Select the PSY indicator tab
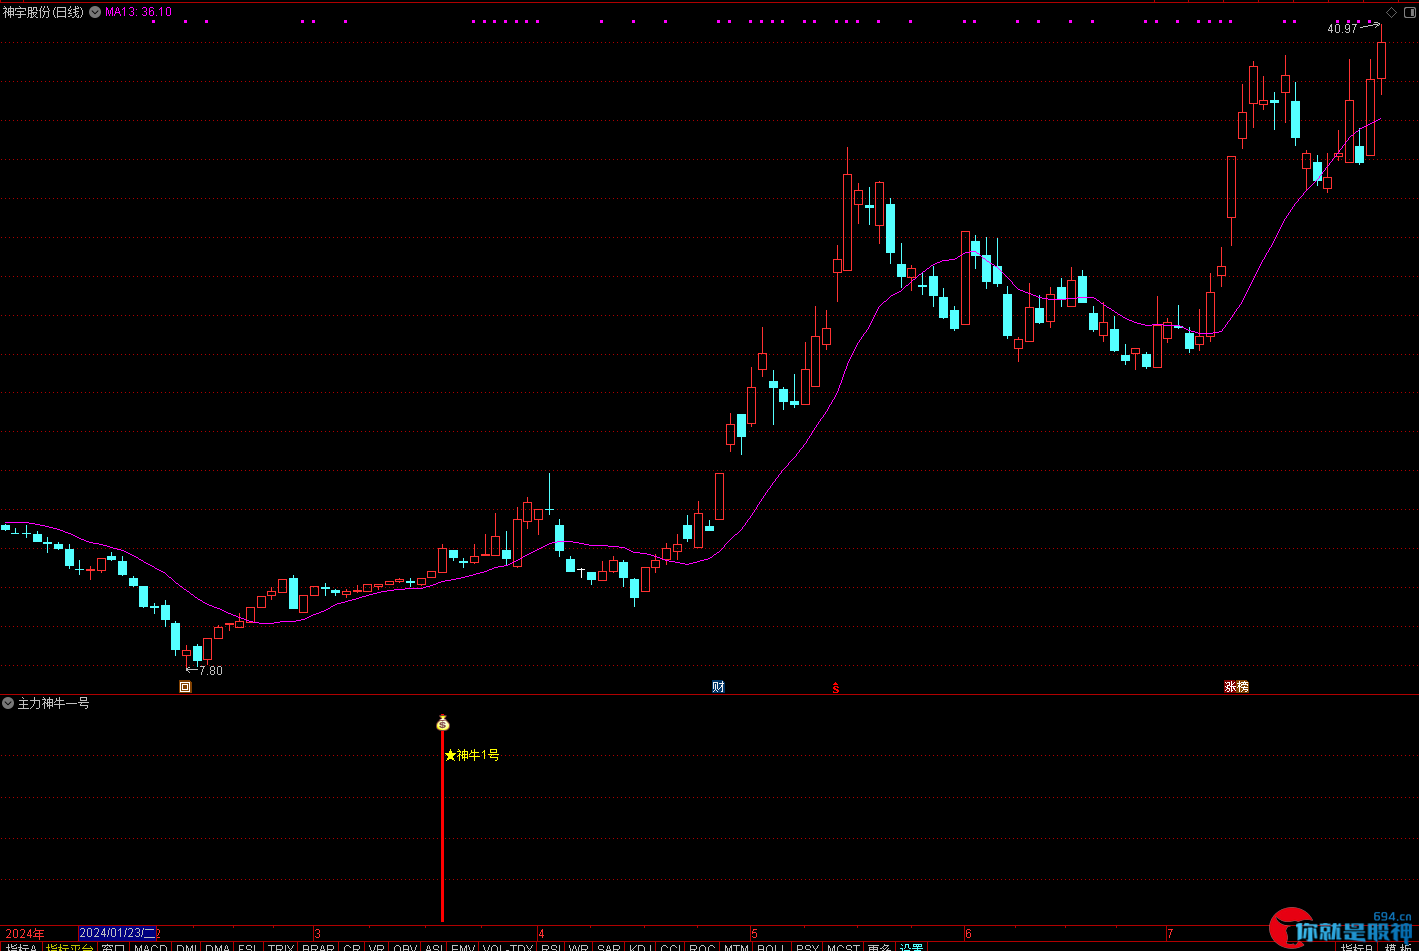 pyautogui.click(x=807, y=946)
